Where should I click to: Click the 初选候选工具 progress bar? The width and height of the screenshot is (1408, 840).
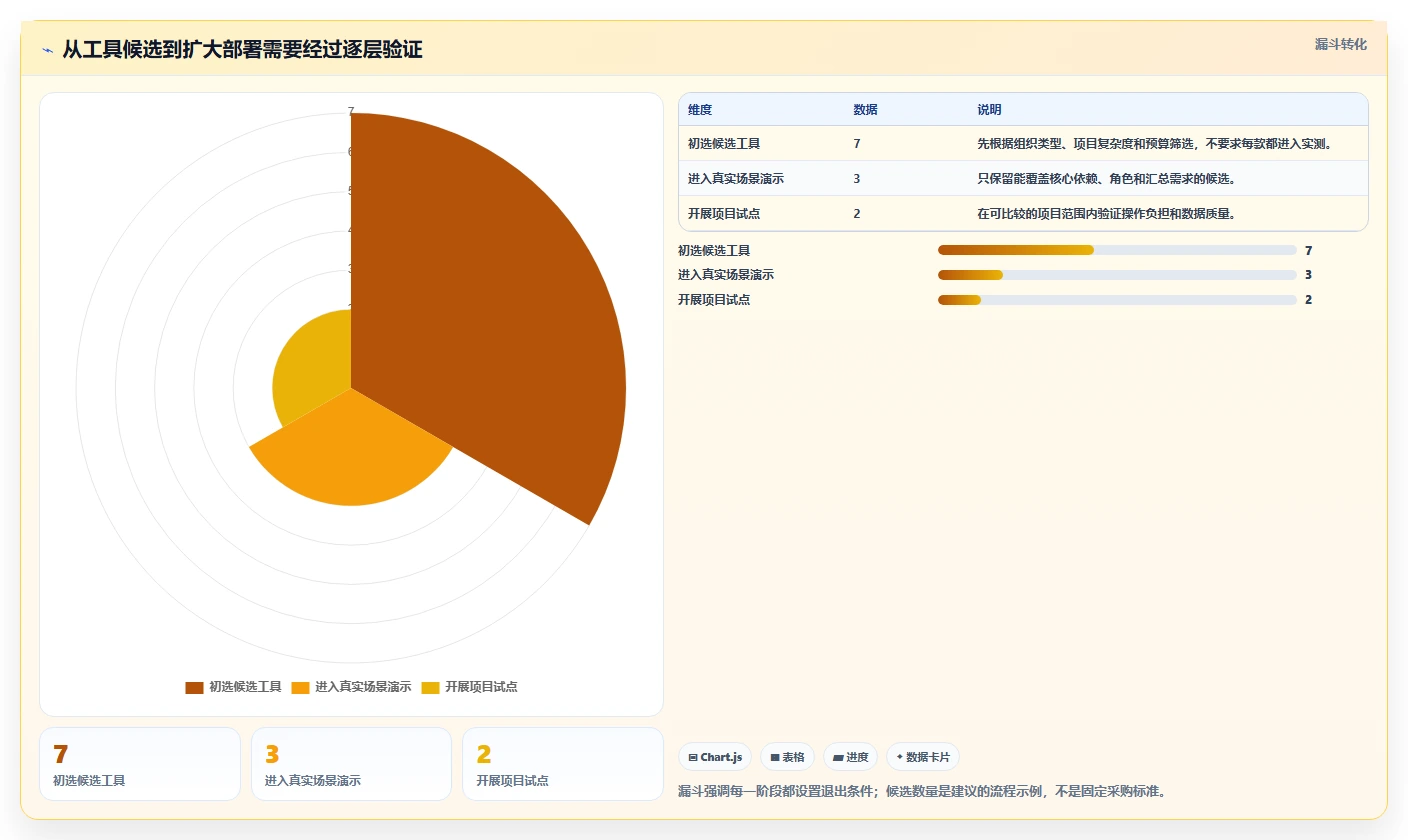[x=1117, y=250]
